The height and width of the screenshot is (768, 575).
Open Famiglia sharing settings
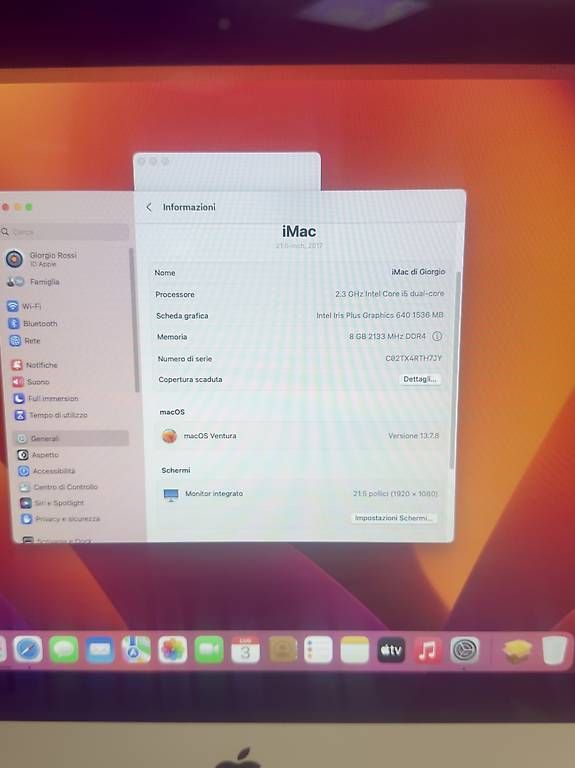[x=33, y=282]
